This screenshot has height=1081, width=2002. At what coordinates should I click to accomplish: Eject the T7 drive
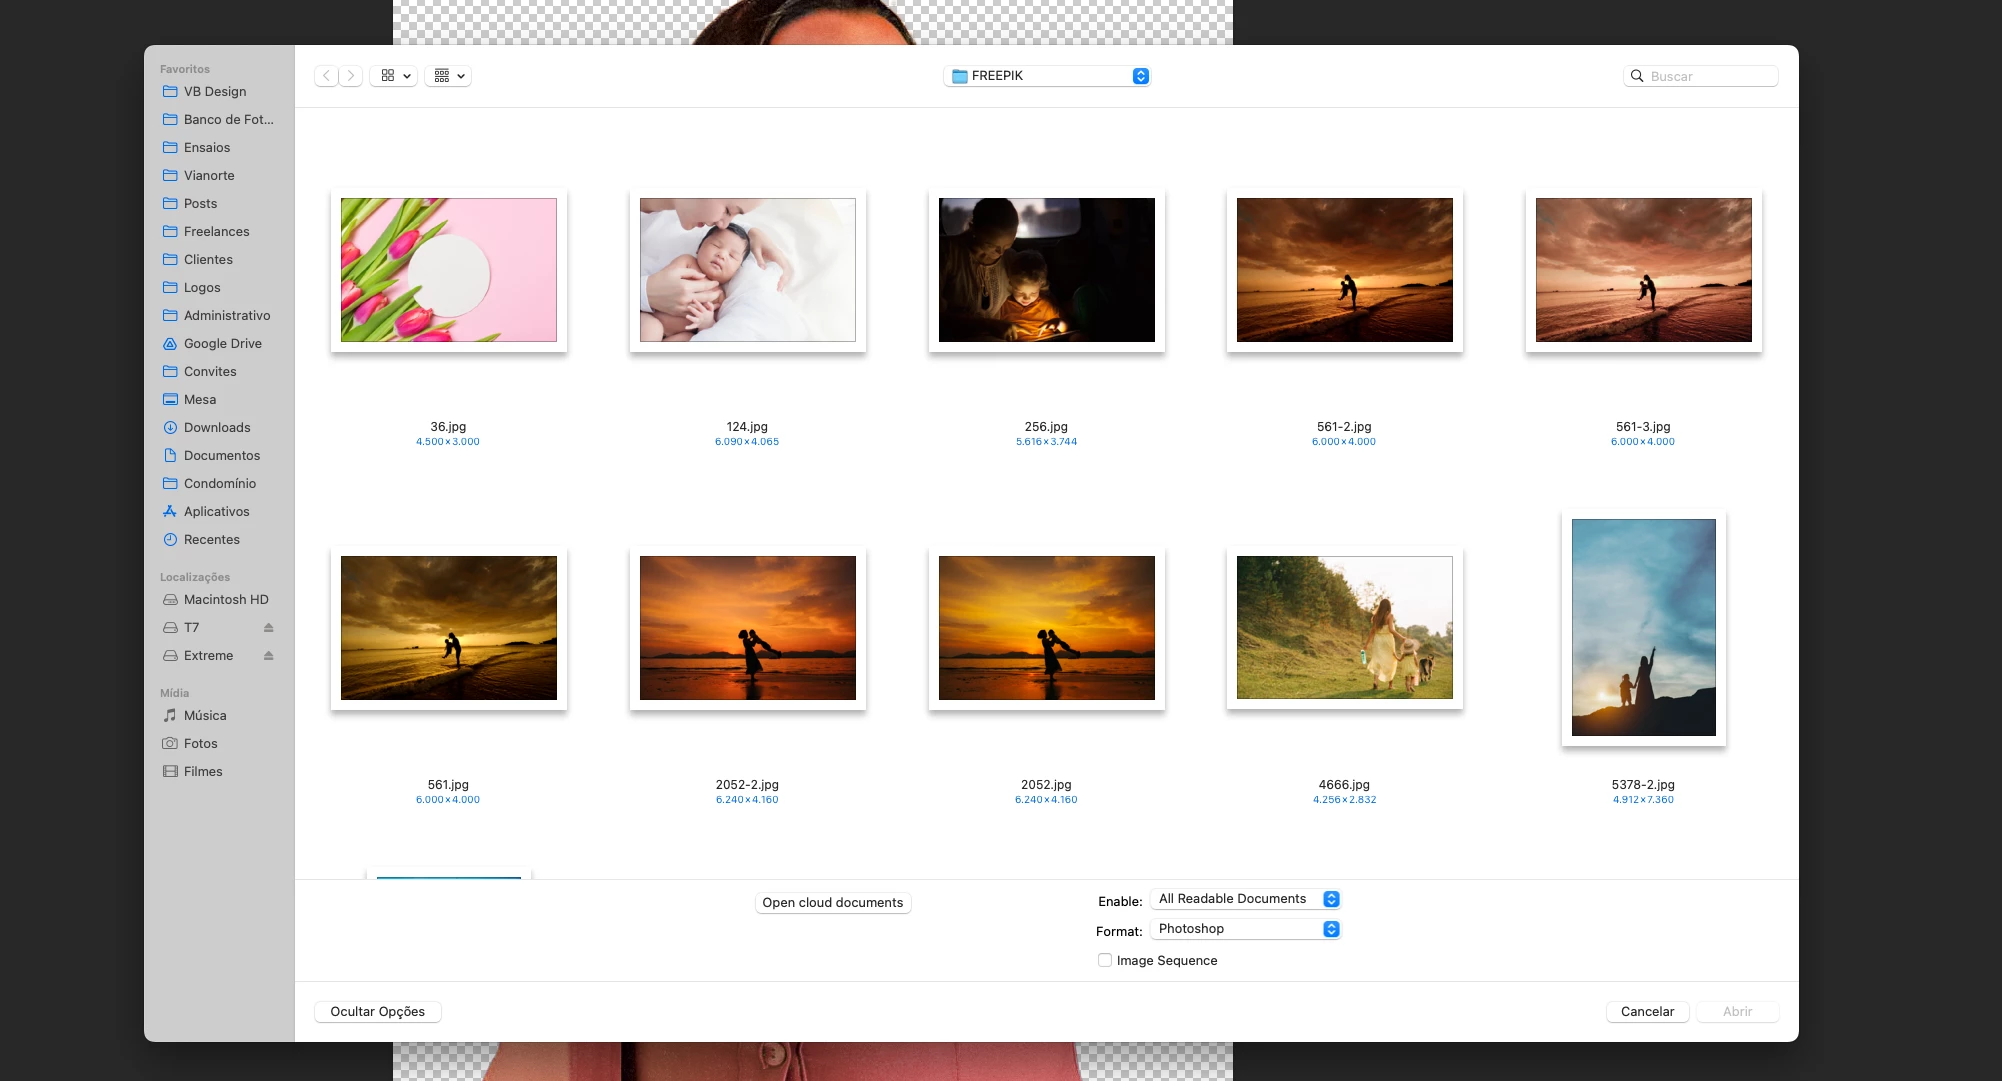pyautogui.click(x=268, y=628)
